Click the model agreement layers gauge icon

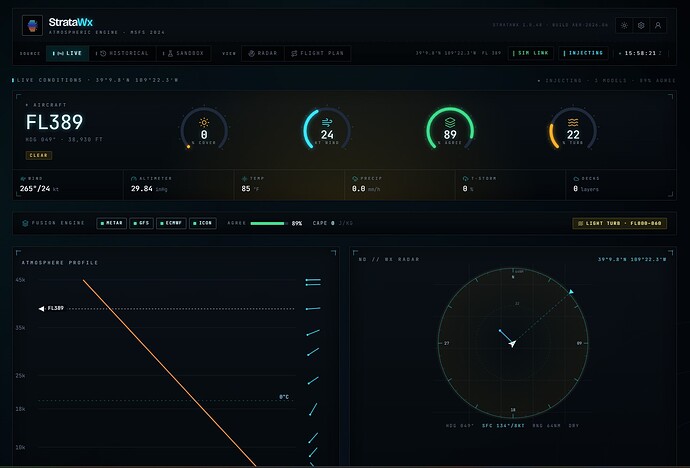450,122
